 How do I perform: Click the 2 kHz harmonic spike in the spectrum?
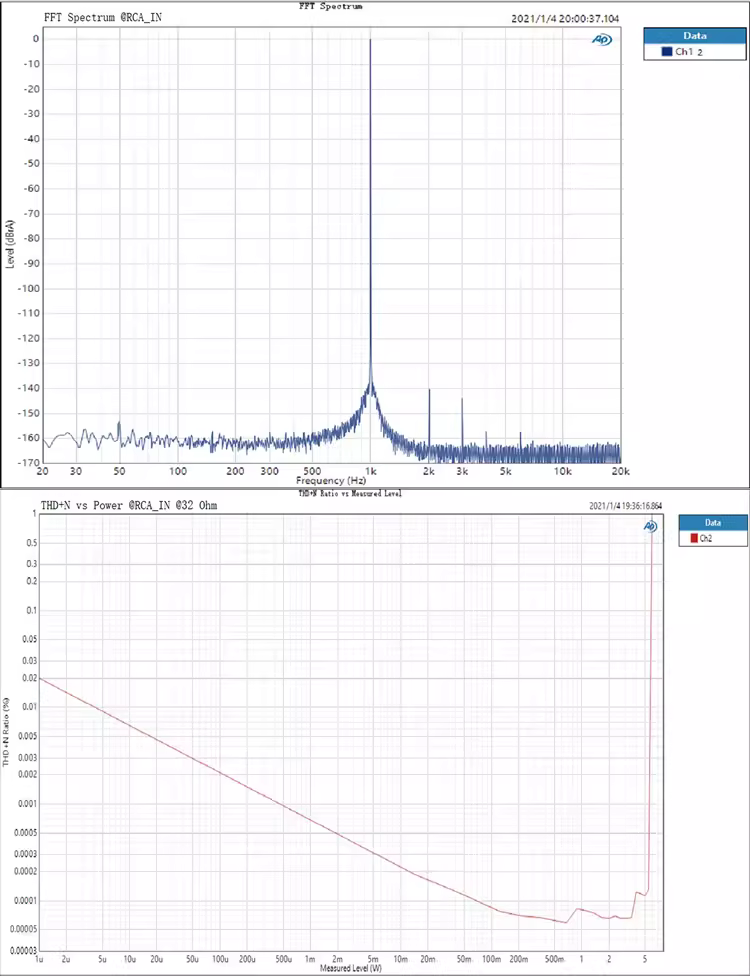(x=429, y=391)
